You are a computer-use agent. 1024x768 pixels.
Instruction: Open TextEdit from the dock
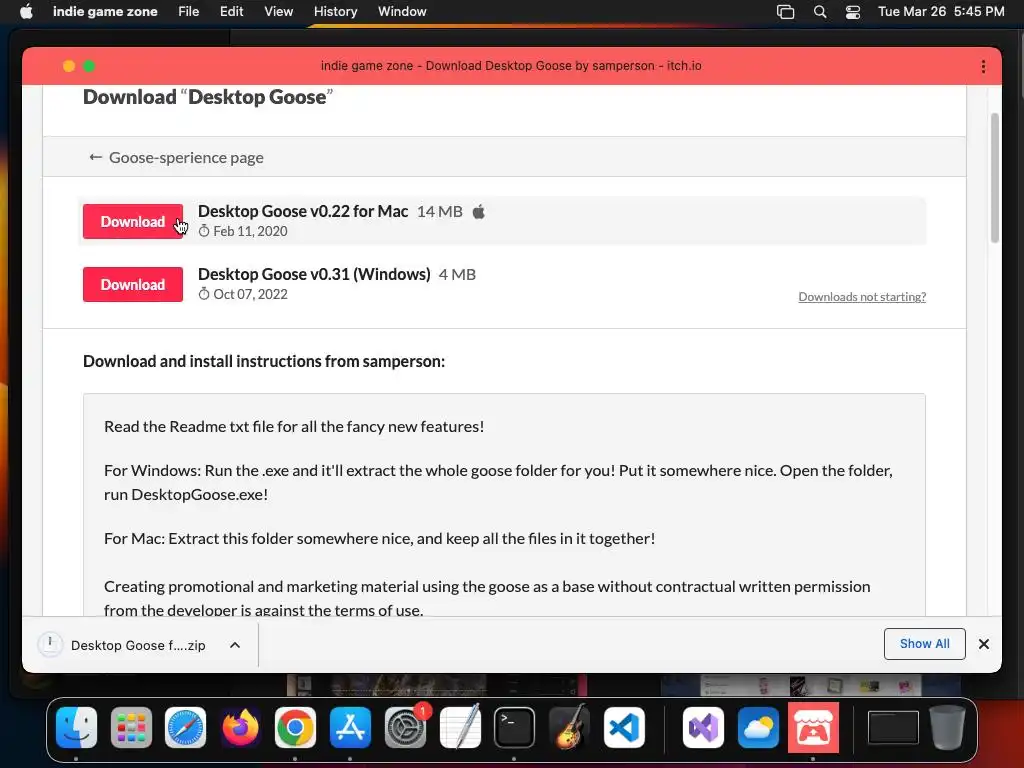pyautogui.click(x=460, y=727)
